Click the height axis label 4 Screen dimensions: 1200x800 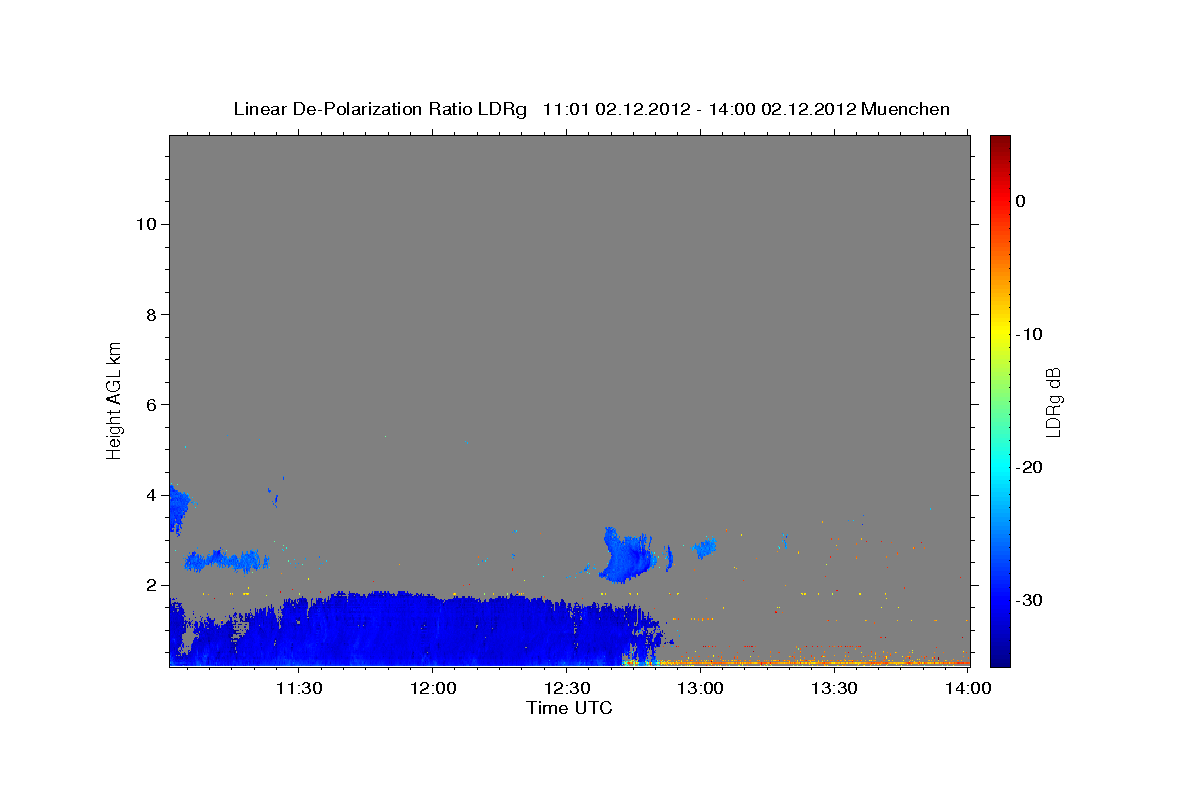pos(150,495)
